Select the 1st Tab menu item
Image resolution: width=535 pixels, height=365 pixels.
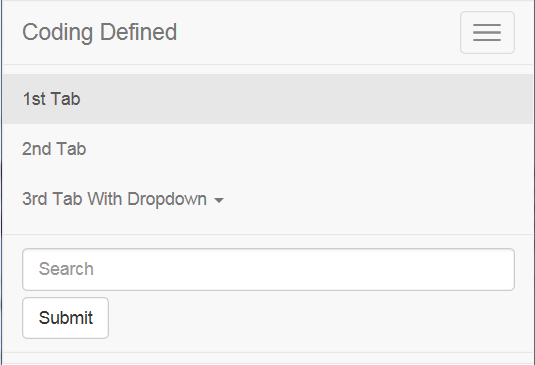(x=268, y=99)
